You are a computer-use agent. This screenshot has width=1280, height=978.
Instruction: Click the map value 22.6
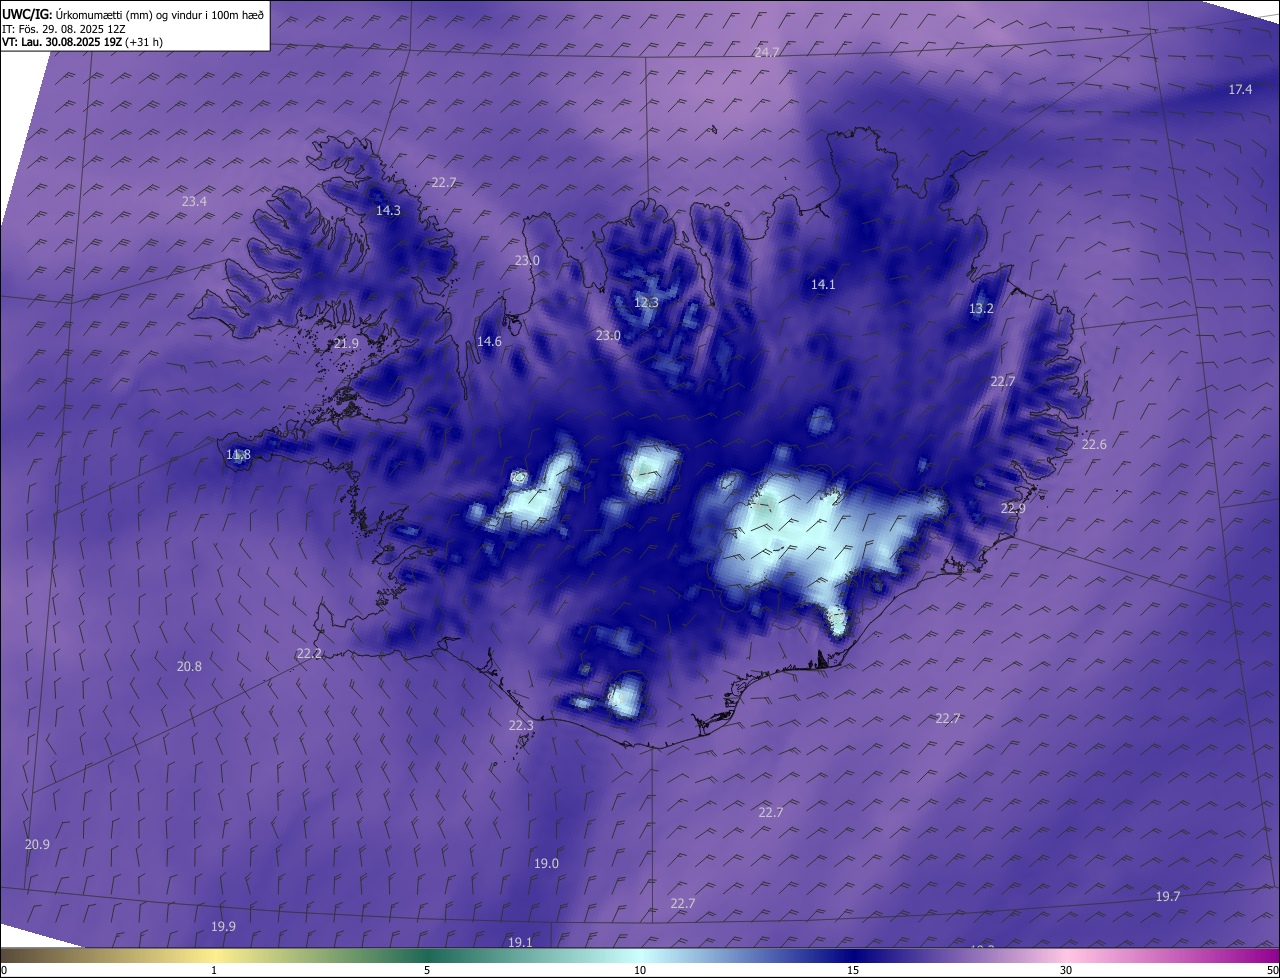pos(1094,445)
